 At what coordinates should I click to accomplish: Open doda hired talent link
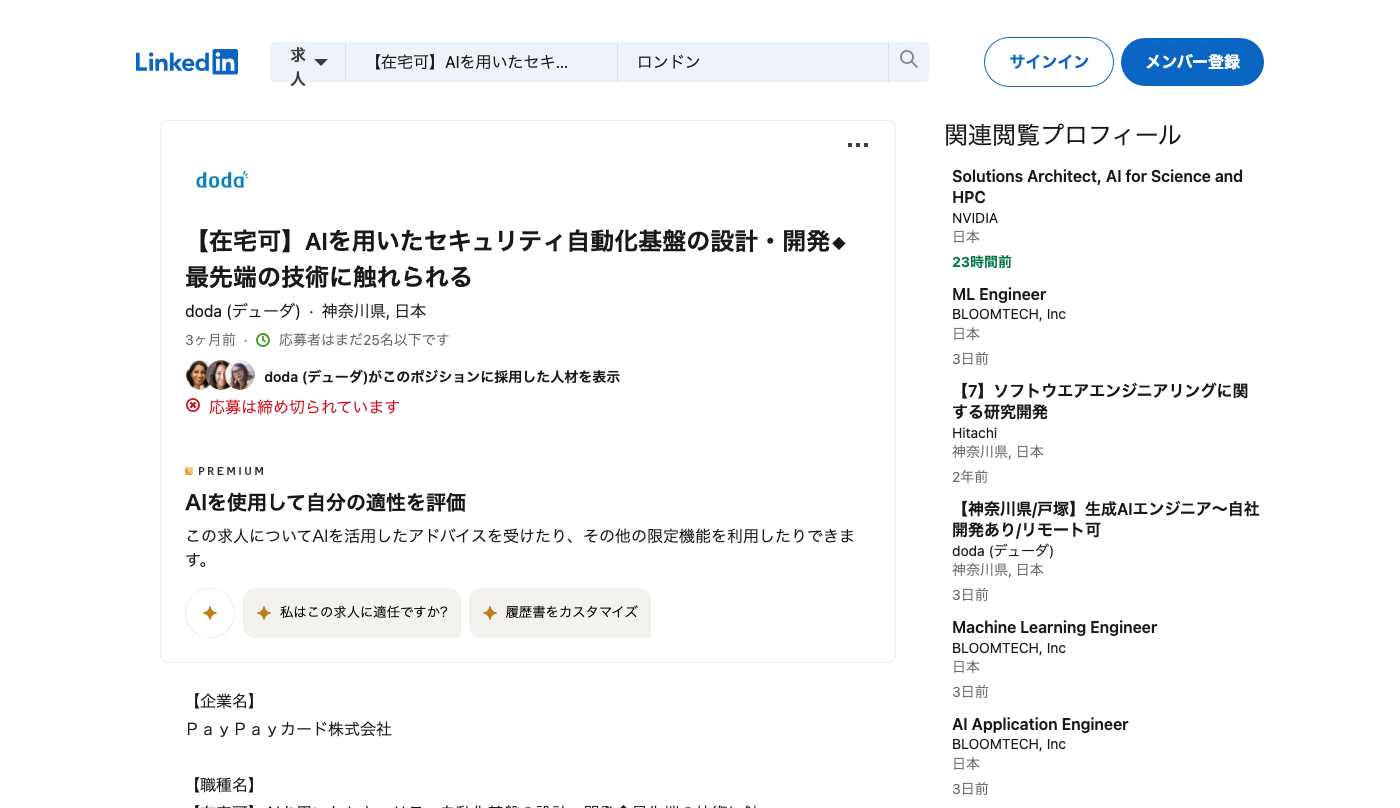pos(442,377)
